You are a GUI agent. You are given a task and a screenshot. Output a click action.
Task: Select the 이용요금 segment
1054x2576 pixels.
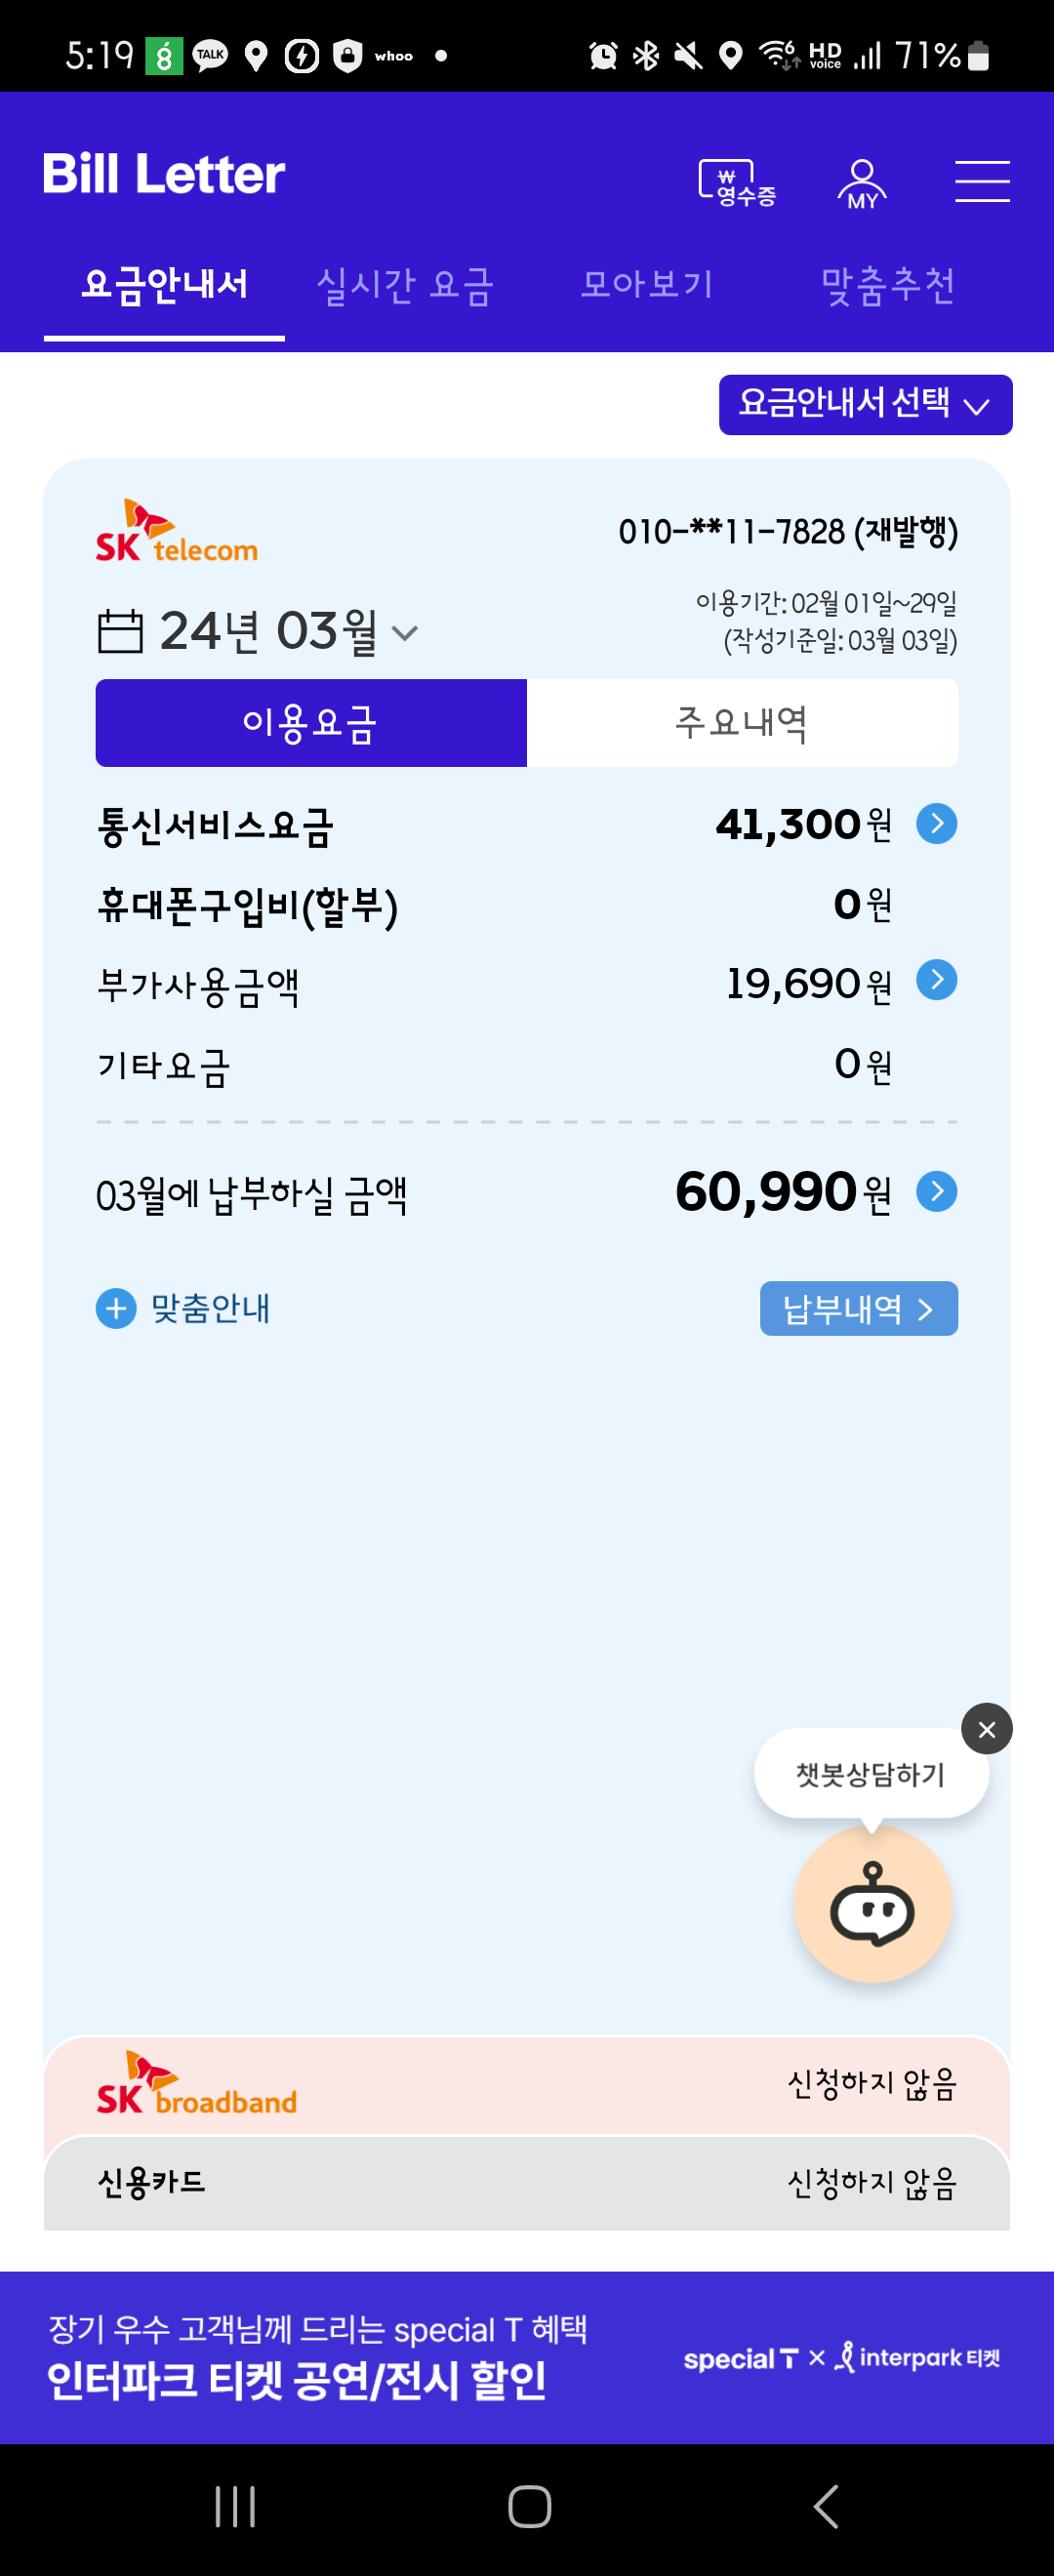tap(311, 723)
